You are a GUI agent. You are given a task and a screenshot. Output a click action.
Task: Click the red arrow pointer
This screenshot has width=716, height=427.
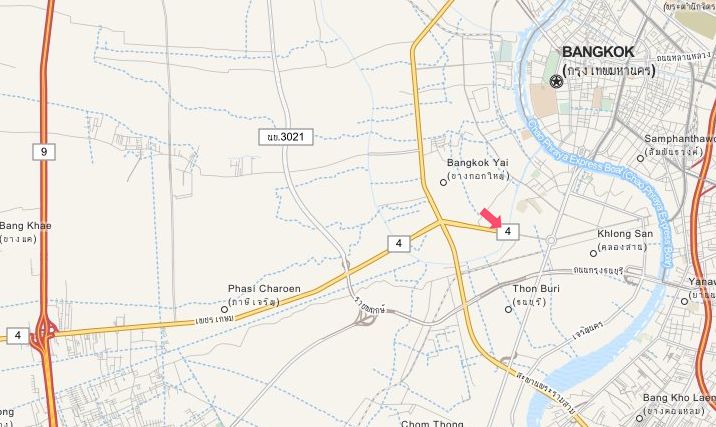point(491,218)
